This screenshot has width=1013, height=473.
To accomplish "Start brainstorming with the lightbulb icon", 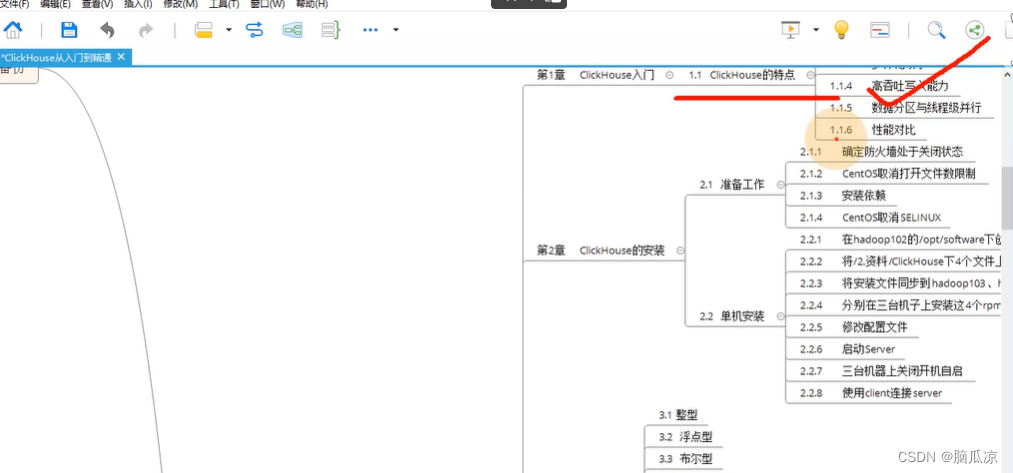I will click(841, 30).
